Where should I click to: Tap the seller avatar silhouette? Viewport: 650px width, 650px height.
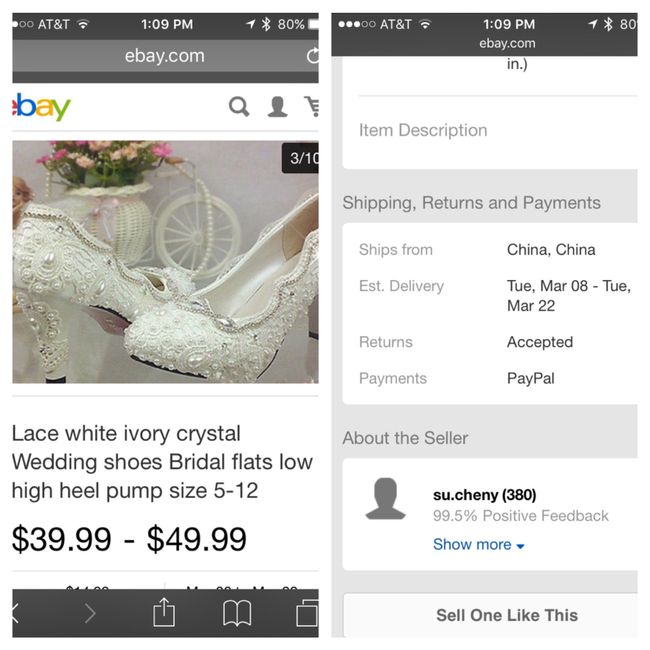click(385, 499)
